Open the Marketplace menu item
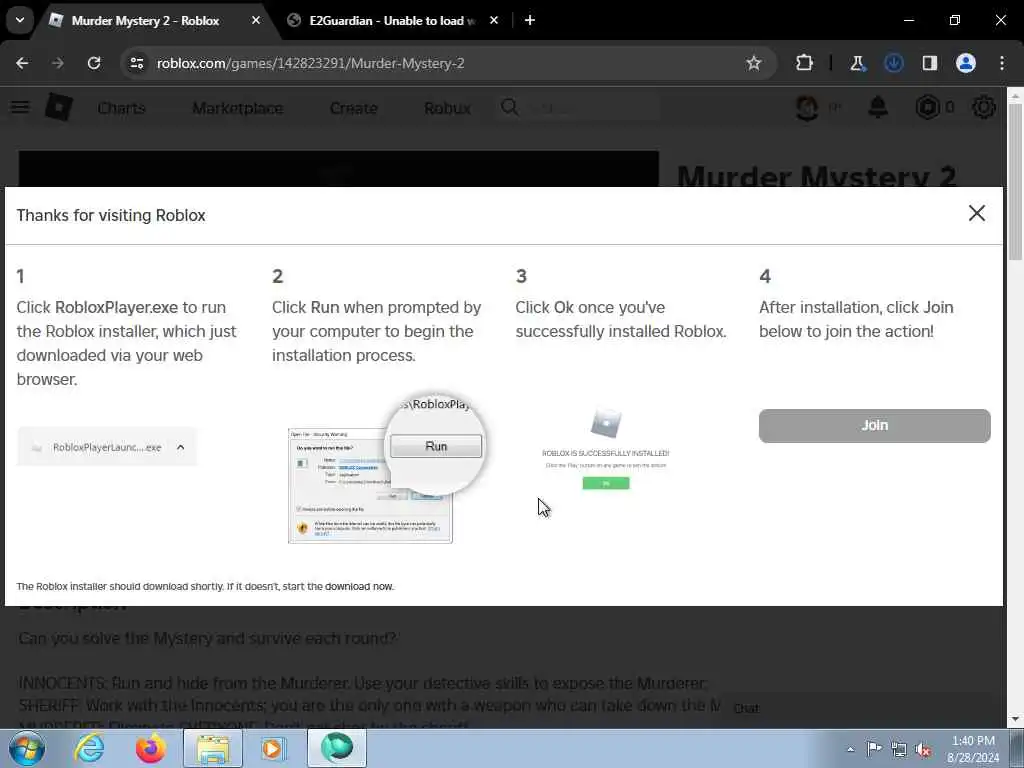This screenshot has height=768, width=1024. 238,108
